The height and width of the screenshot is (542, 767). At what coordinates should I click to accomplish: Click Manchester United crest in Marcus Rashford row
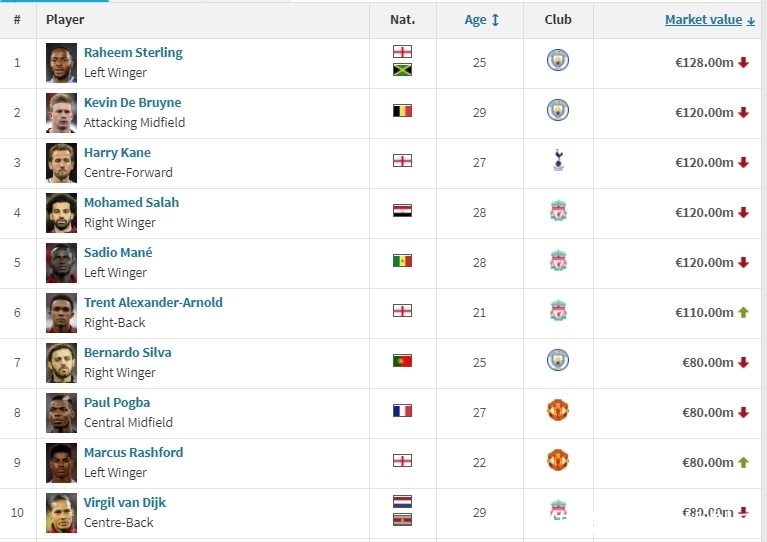[x=558, y=461]
